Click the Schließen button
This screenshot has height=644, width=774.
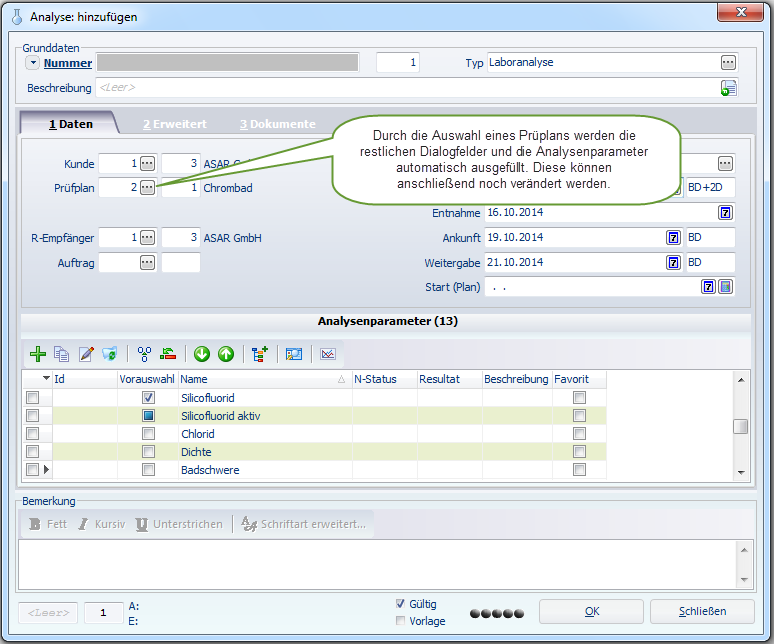tap(702, 611)
